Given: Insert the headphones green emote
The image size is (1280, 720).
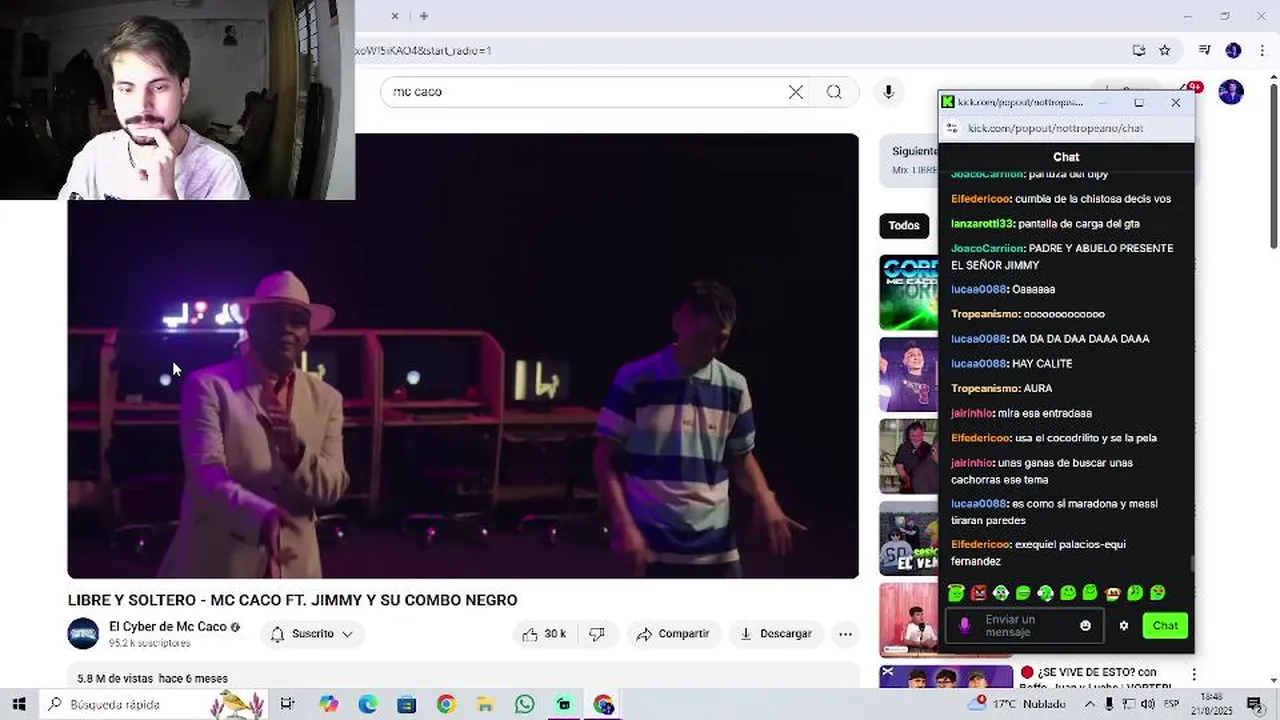Looking at the screenshot, I should click(1045, 593).
